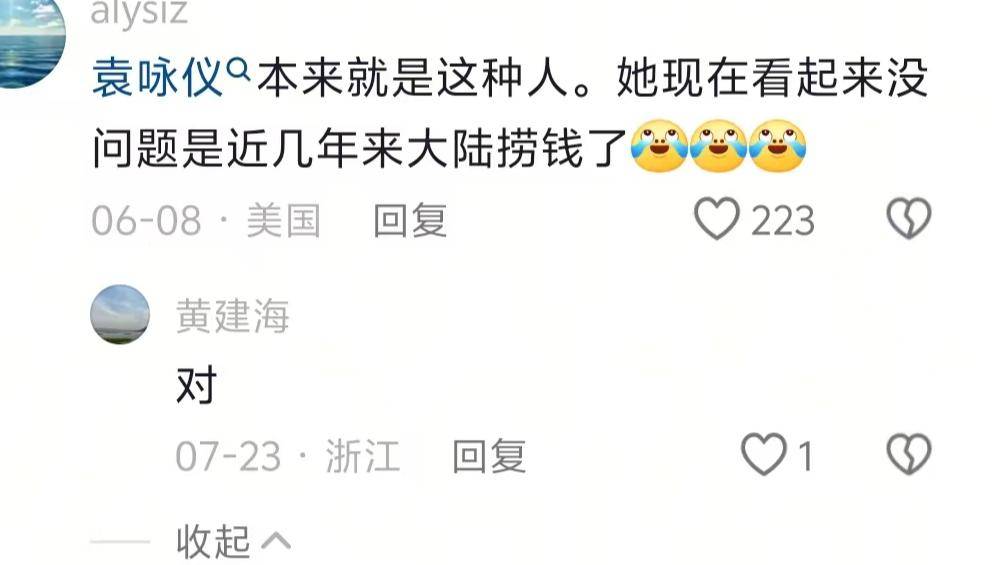992x565 pixels.
Task: Tap the last crying-laughing emoji
Action: pyautogui.click(x=778, y=146)
